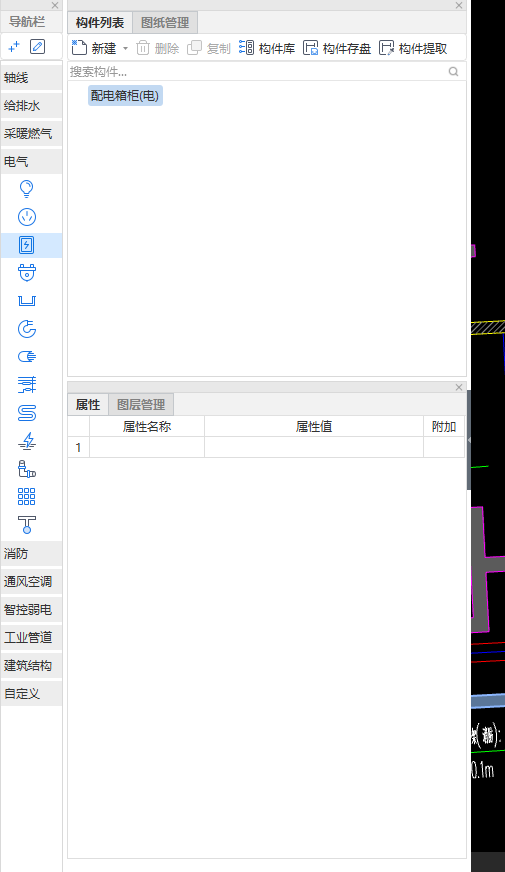This screenshot has height=872, width=505.
Task: Switch to the 图纸管理 tab
Action: click(165, 23)
